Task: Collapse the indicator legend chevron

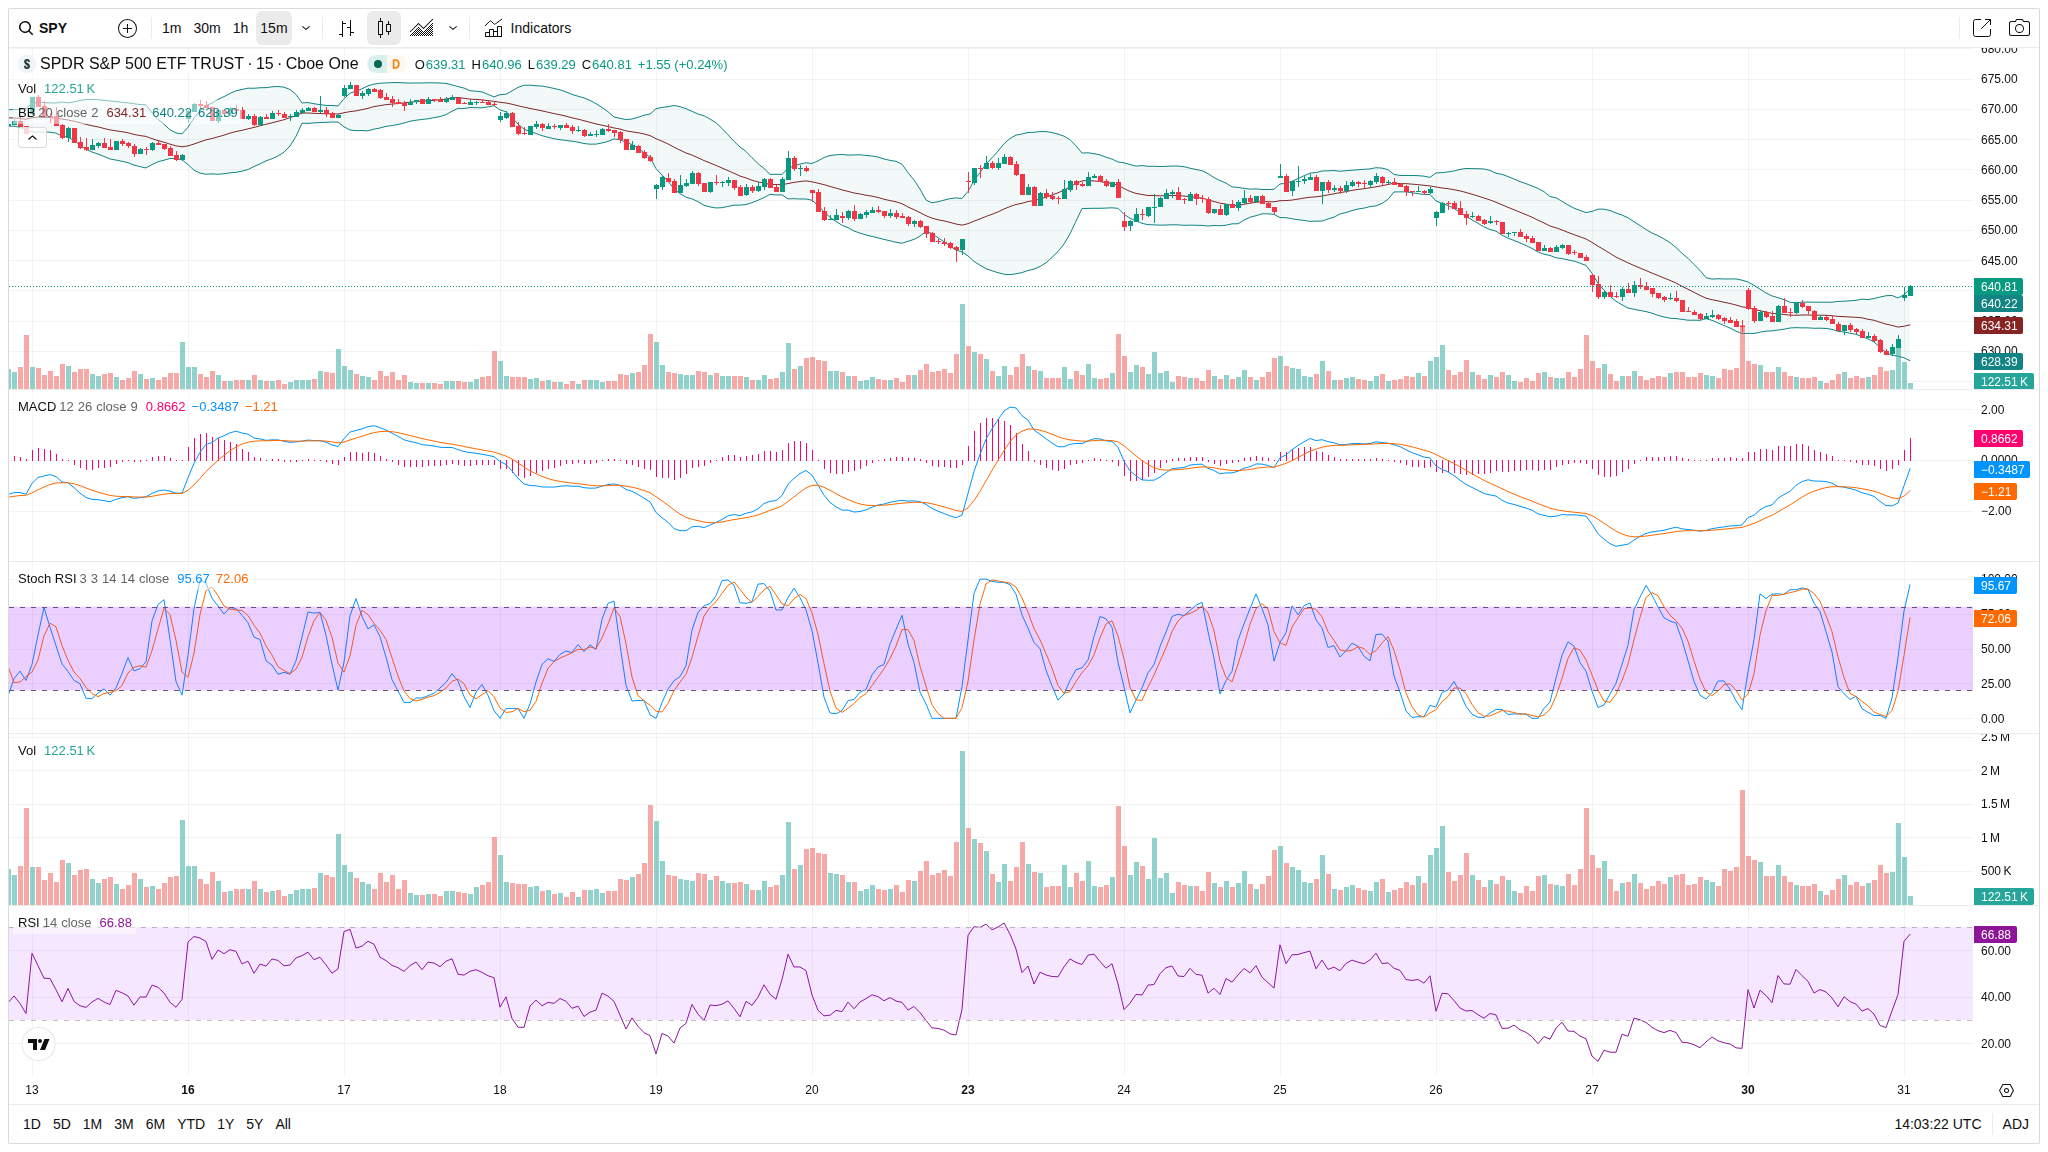Action: click(32, 138)
